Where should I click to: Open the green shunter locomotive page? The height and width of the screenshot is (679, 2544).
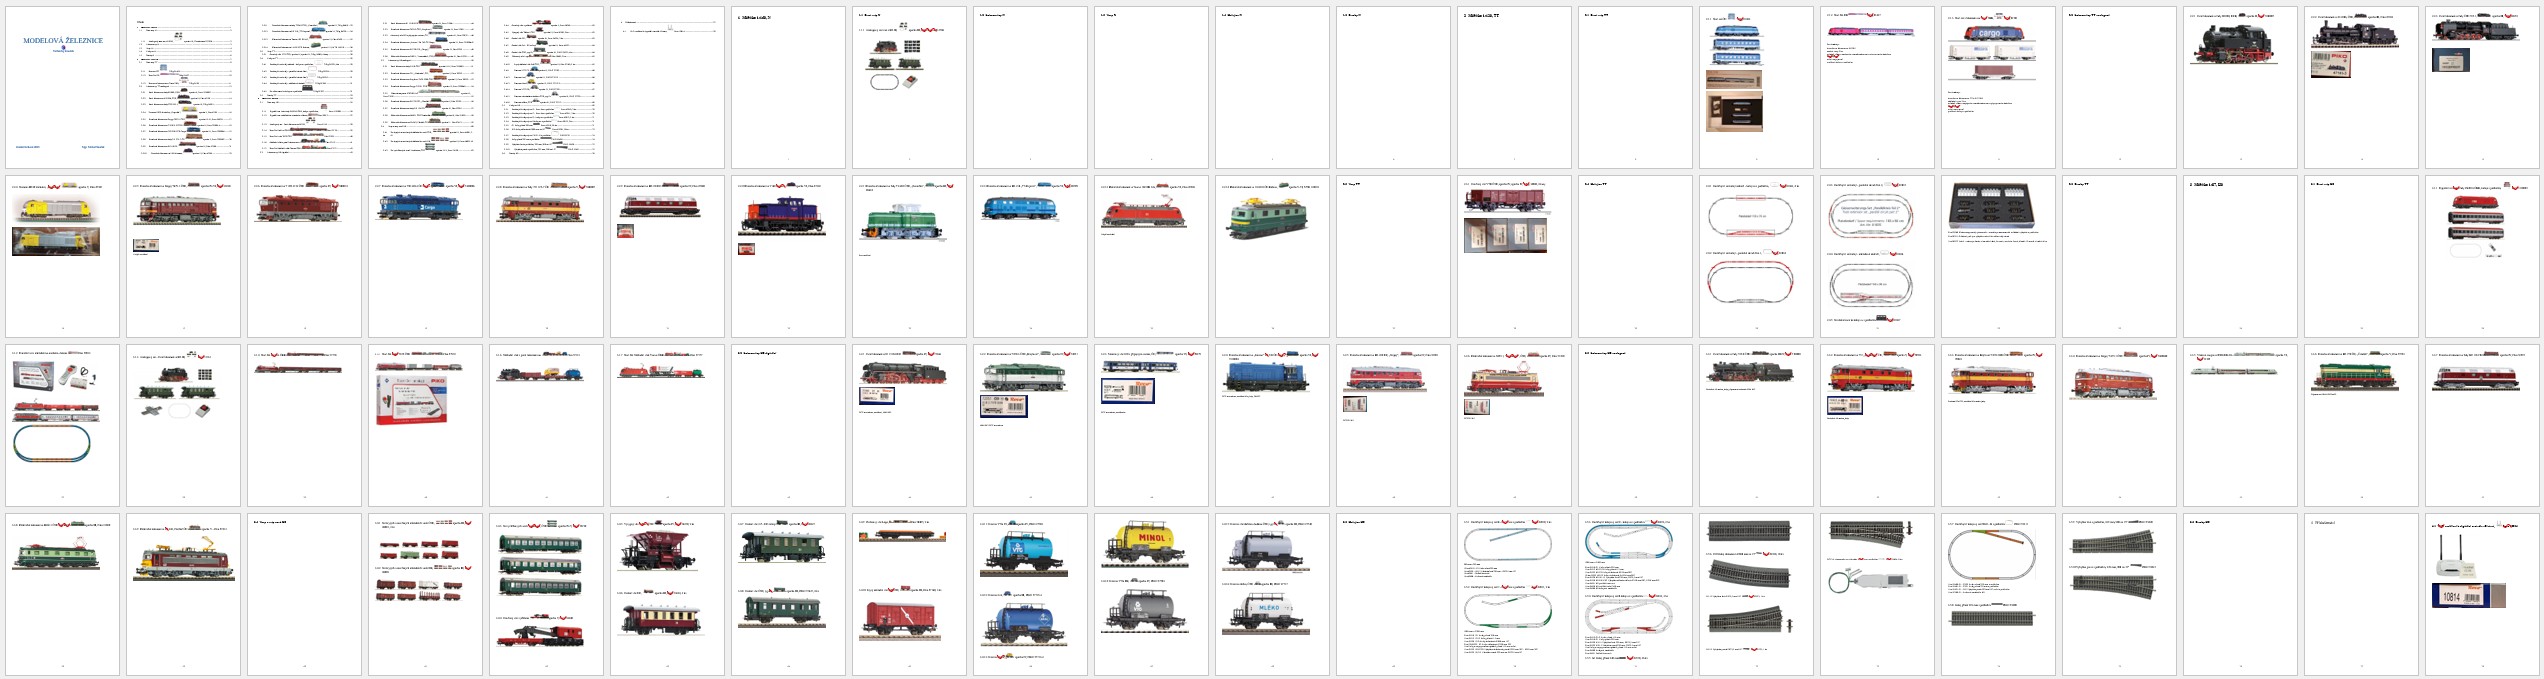point(909,256)
